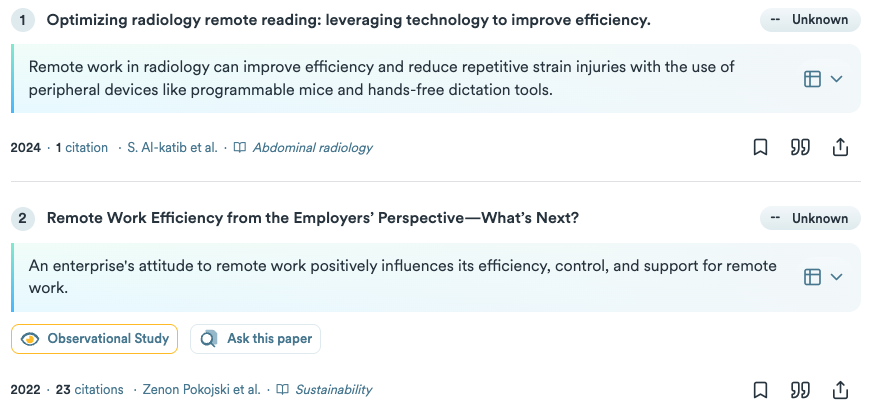This screenshot has width=870, height=409.
Task: Bookmark the radiology remote reading paper
Action: click(x=760, y=148)
